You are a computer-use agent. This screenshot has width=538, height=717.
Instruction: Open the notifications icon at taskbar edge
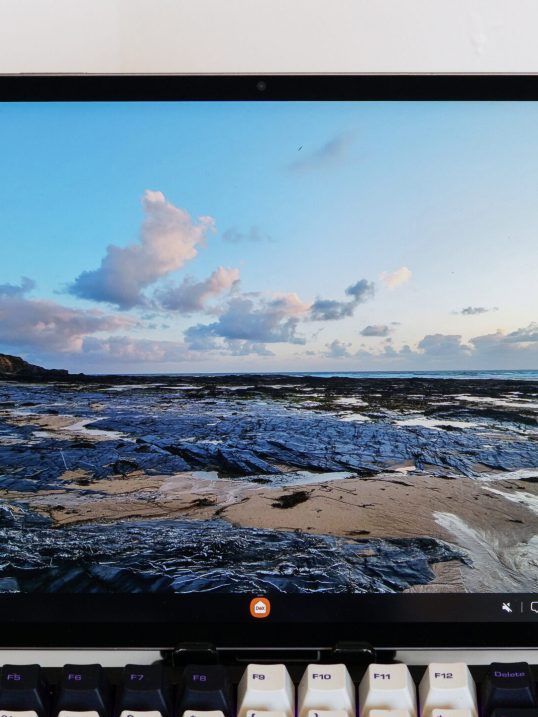point(534,607)
